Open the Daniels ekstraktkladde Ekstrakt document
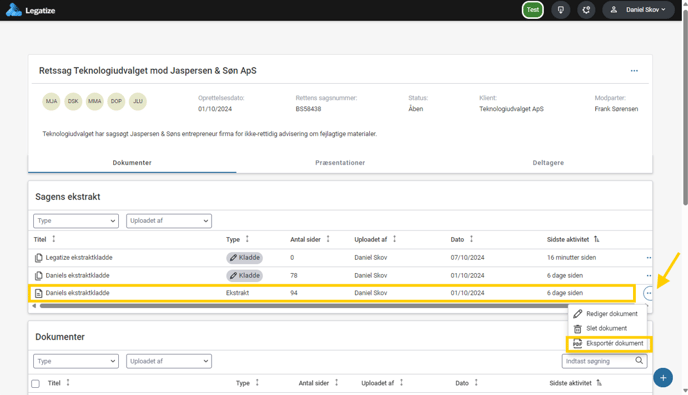688x395 pixels. pyautogui.click(x=78, y=293)
